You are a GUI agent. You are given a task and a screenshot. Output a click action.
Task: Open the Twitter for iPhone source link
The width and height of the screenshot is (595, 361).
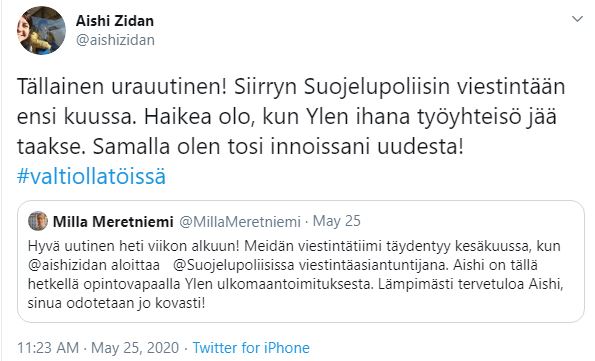pos(251,348)
